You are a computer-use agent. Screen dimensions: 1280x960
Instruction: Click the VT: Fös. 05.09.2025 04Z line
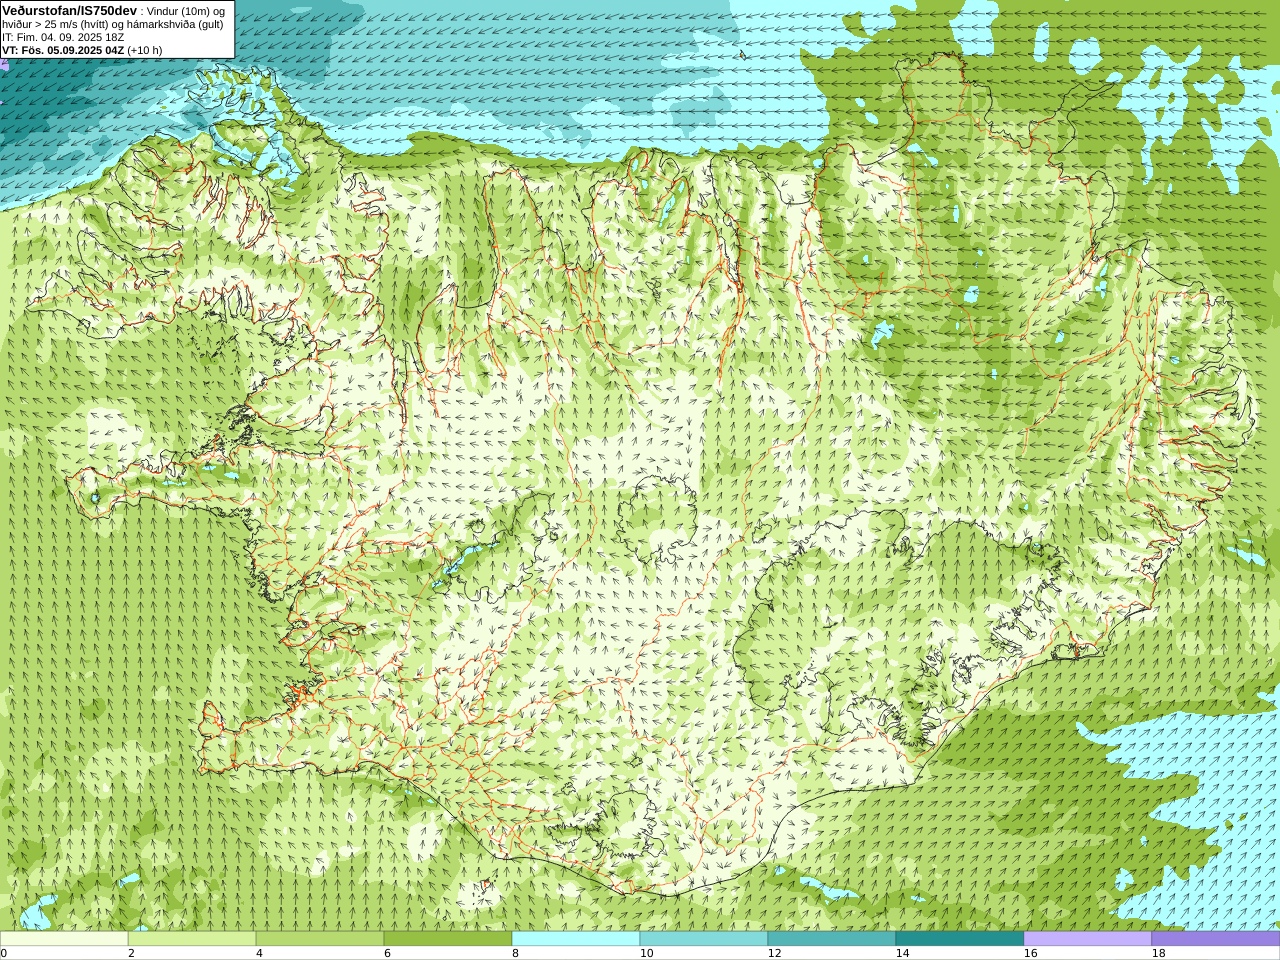coord(82,50)
